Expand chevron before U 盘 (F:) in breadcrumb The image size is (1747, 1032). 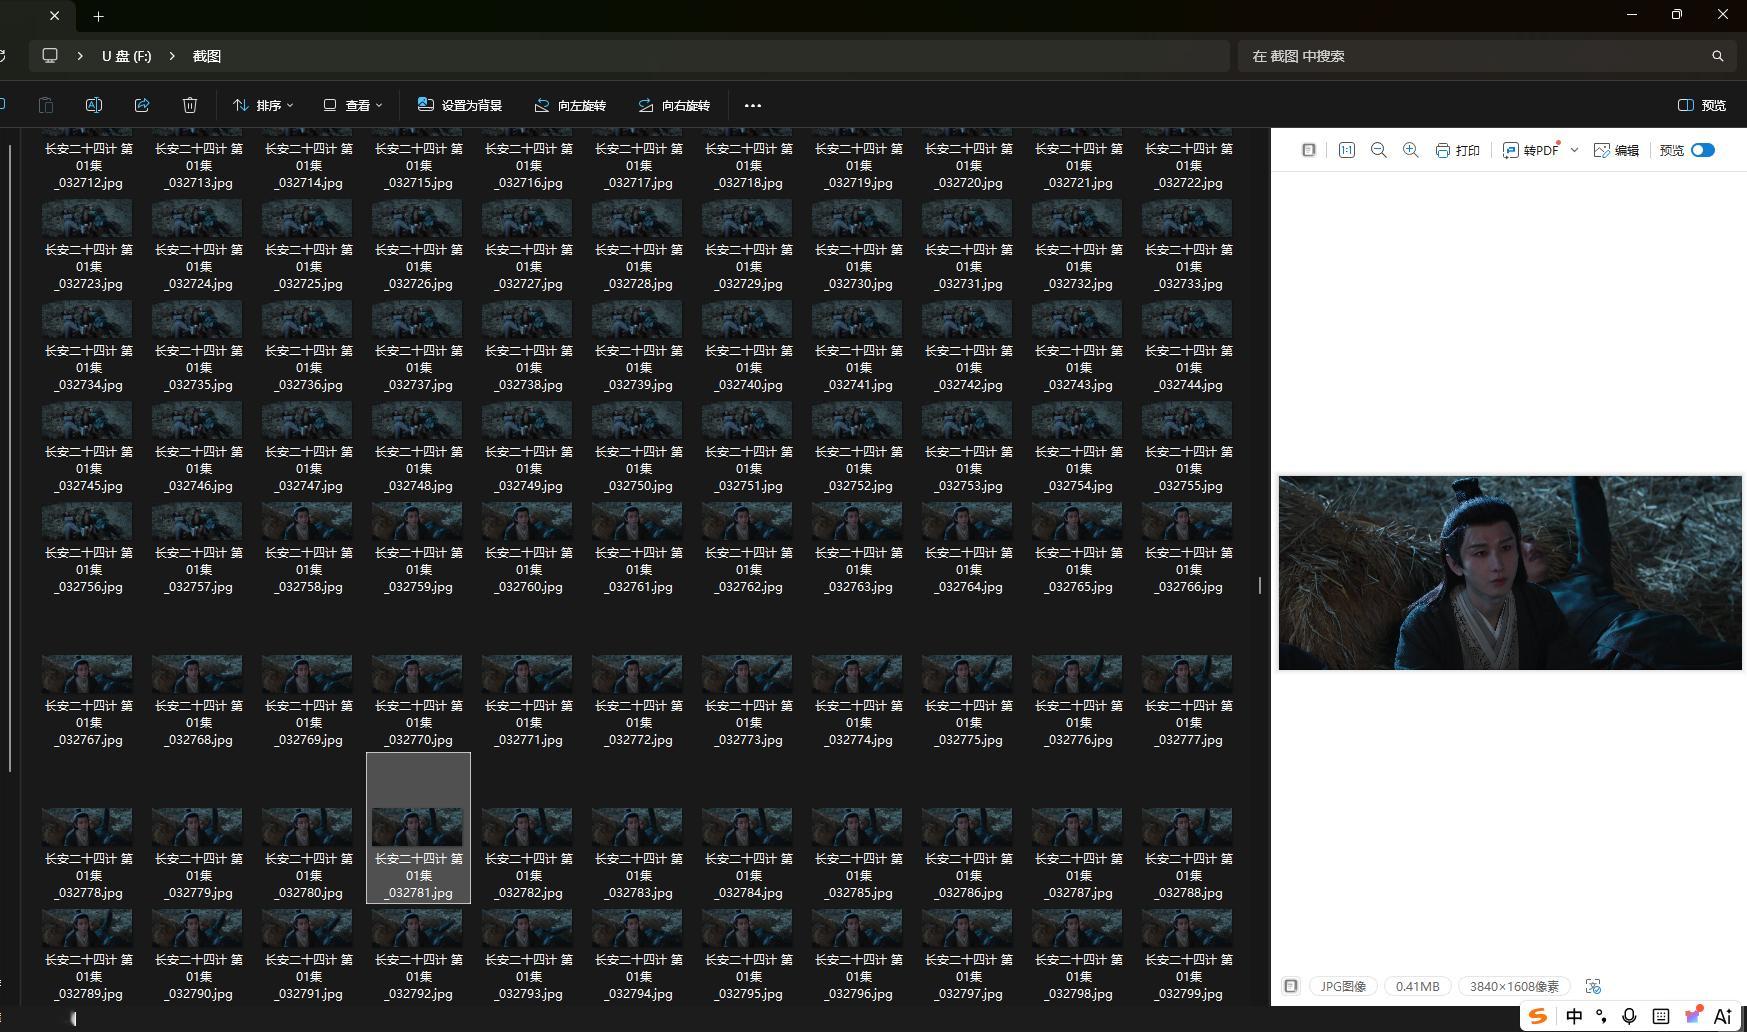coord(80,56)
